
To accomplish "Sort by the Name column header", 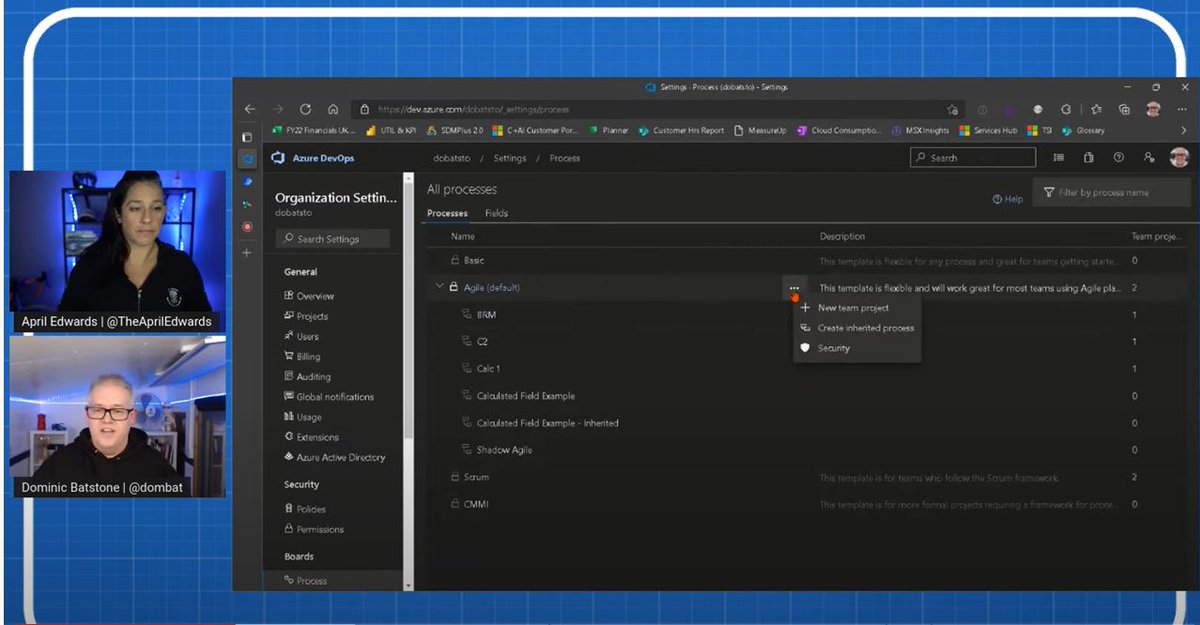I will coord(462,237).
